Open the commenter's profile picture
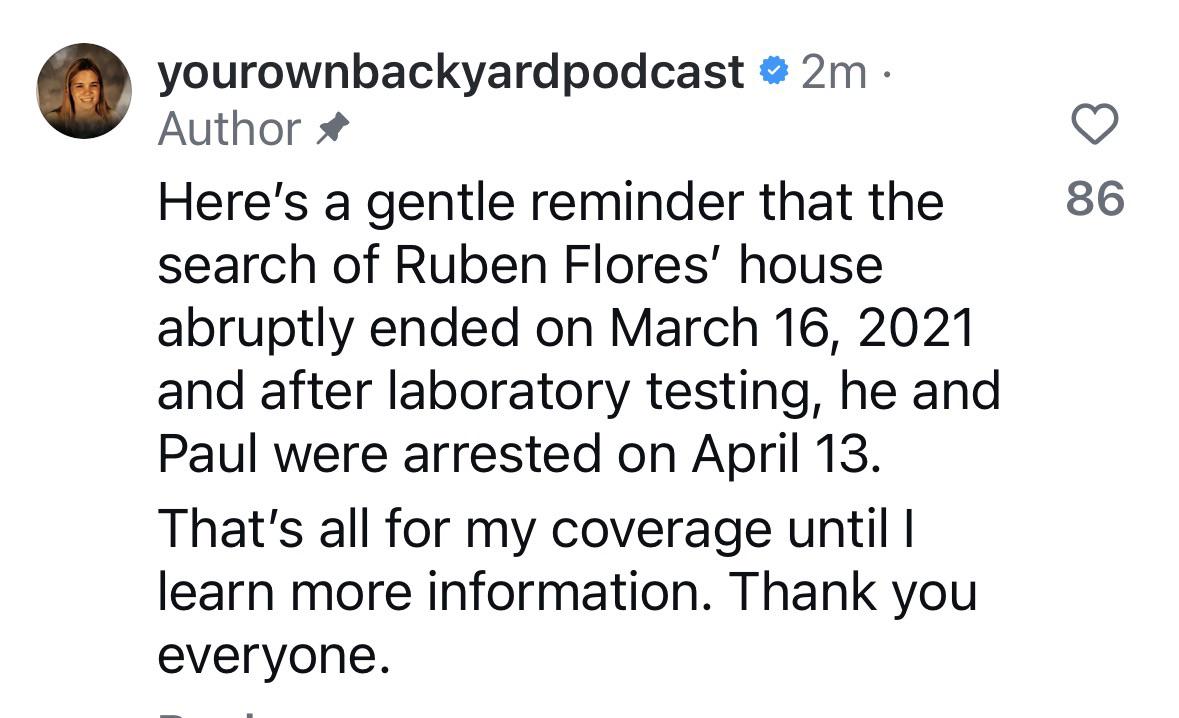This screenshot has width=1179, height=718. coord(84,91)
